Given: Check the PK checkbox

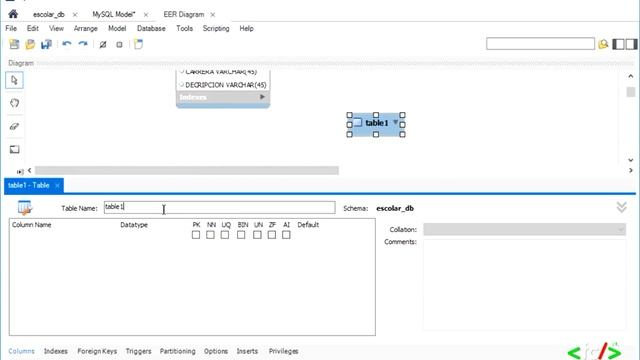Looking at the screenshot, I should tap(196, 235).
